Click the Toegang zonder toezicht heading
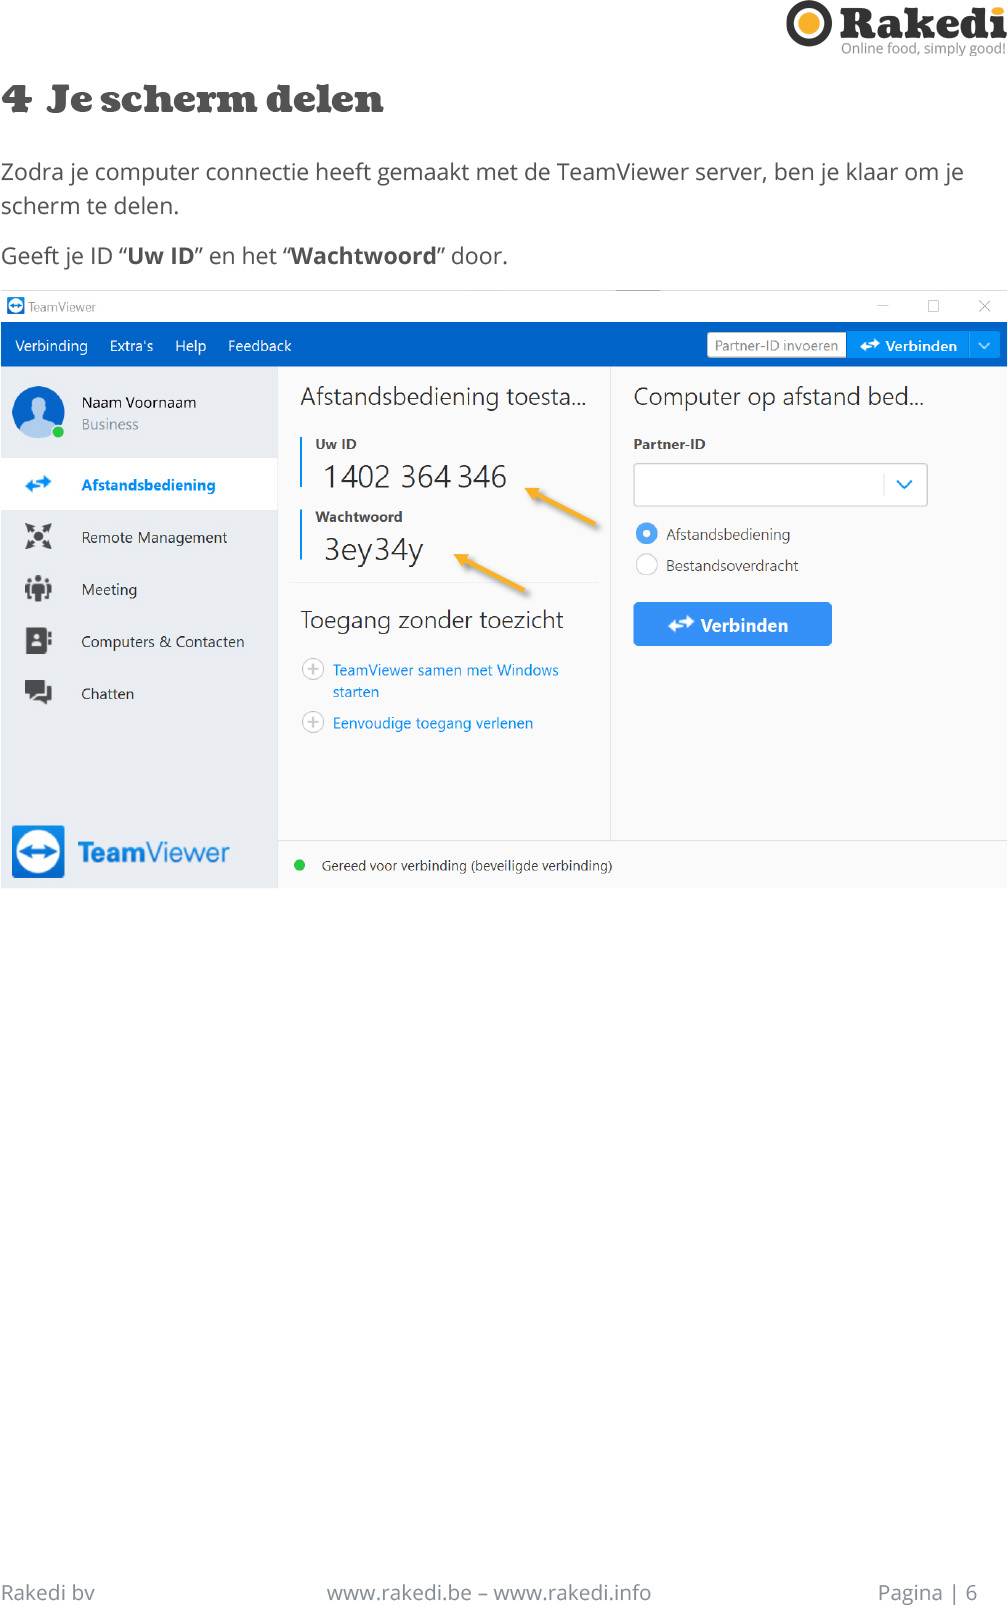This screenshot has width=1008, height=1606. coord(432,620)
